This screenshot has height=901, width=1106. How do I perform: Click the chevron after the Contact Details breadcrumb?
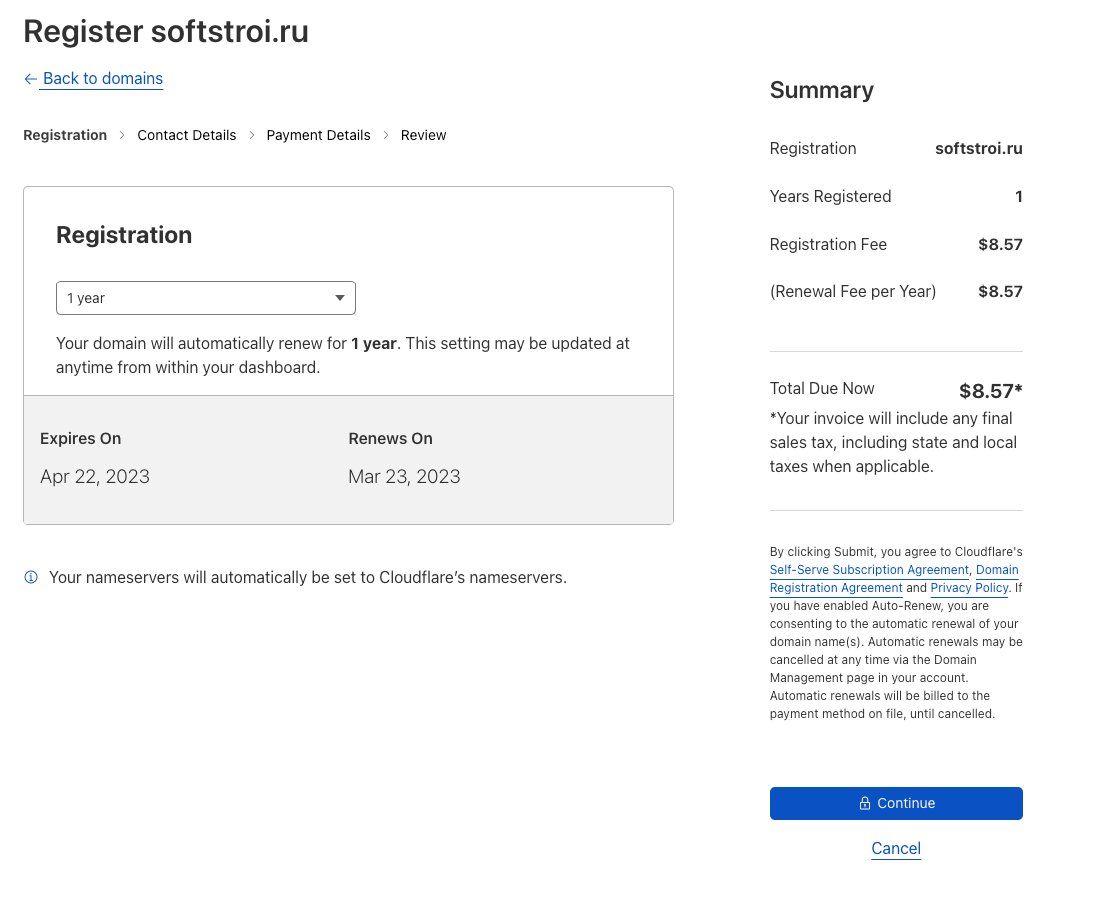click(x=251, y=135)
